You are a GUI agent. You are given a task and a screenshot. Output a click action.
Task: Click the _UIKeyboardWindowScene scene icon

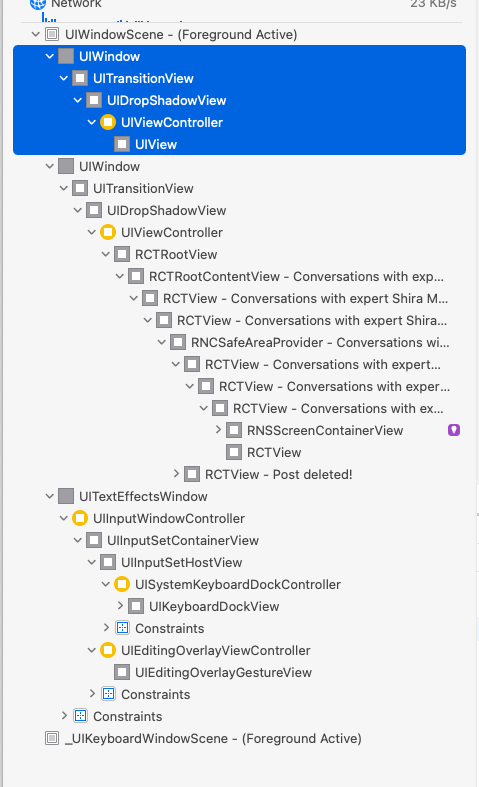coord(52,738)
